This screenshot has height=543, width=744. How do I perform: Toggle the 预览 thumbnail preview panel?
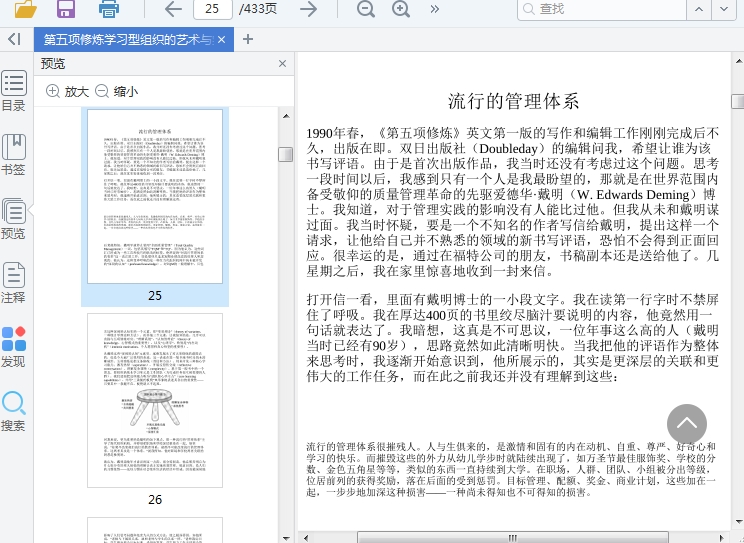tap(14, 219)
